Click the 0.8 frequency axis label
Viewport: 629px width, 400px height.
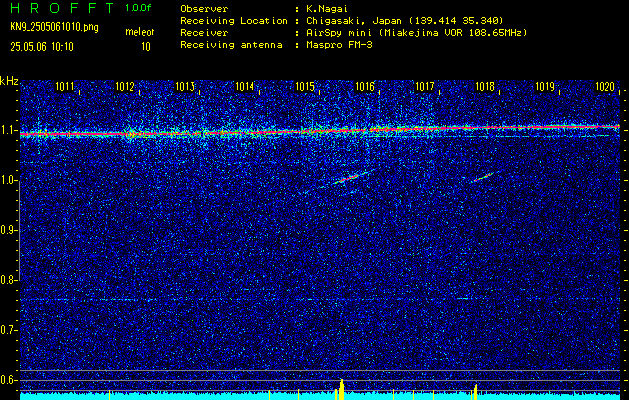coord(8,280)
